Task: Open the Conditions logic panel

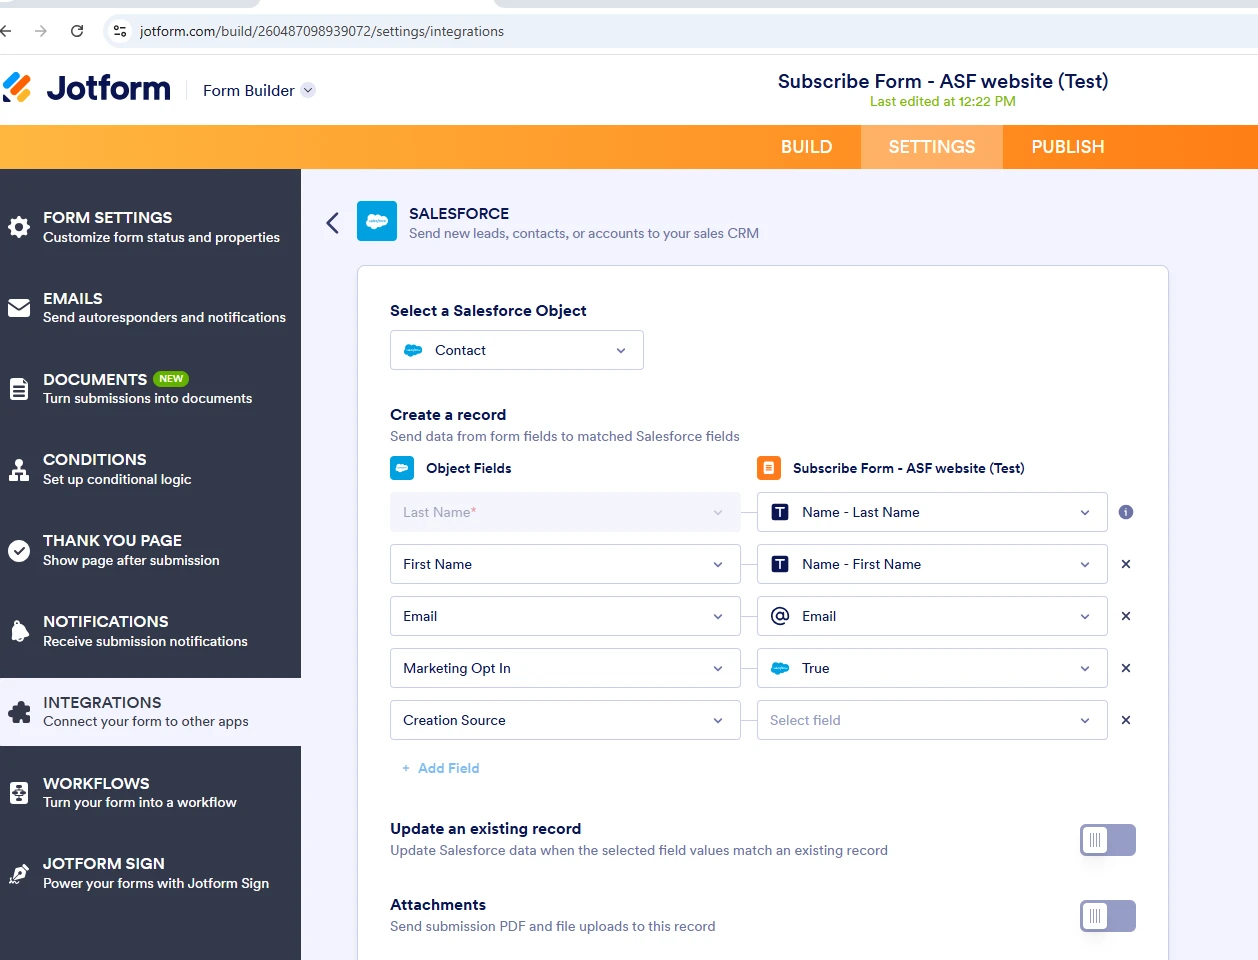Action: [x=95, y=469]
